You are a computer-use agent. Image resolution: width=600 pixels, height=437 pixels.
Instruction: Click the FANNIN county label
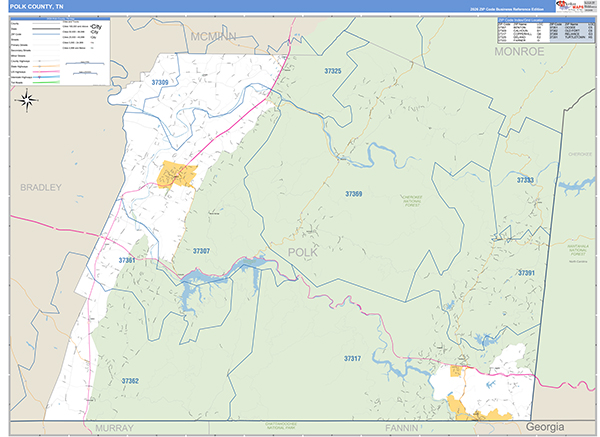401,428
